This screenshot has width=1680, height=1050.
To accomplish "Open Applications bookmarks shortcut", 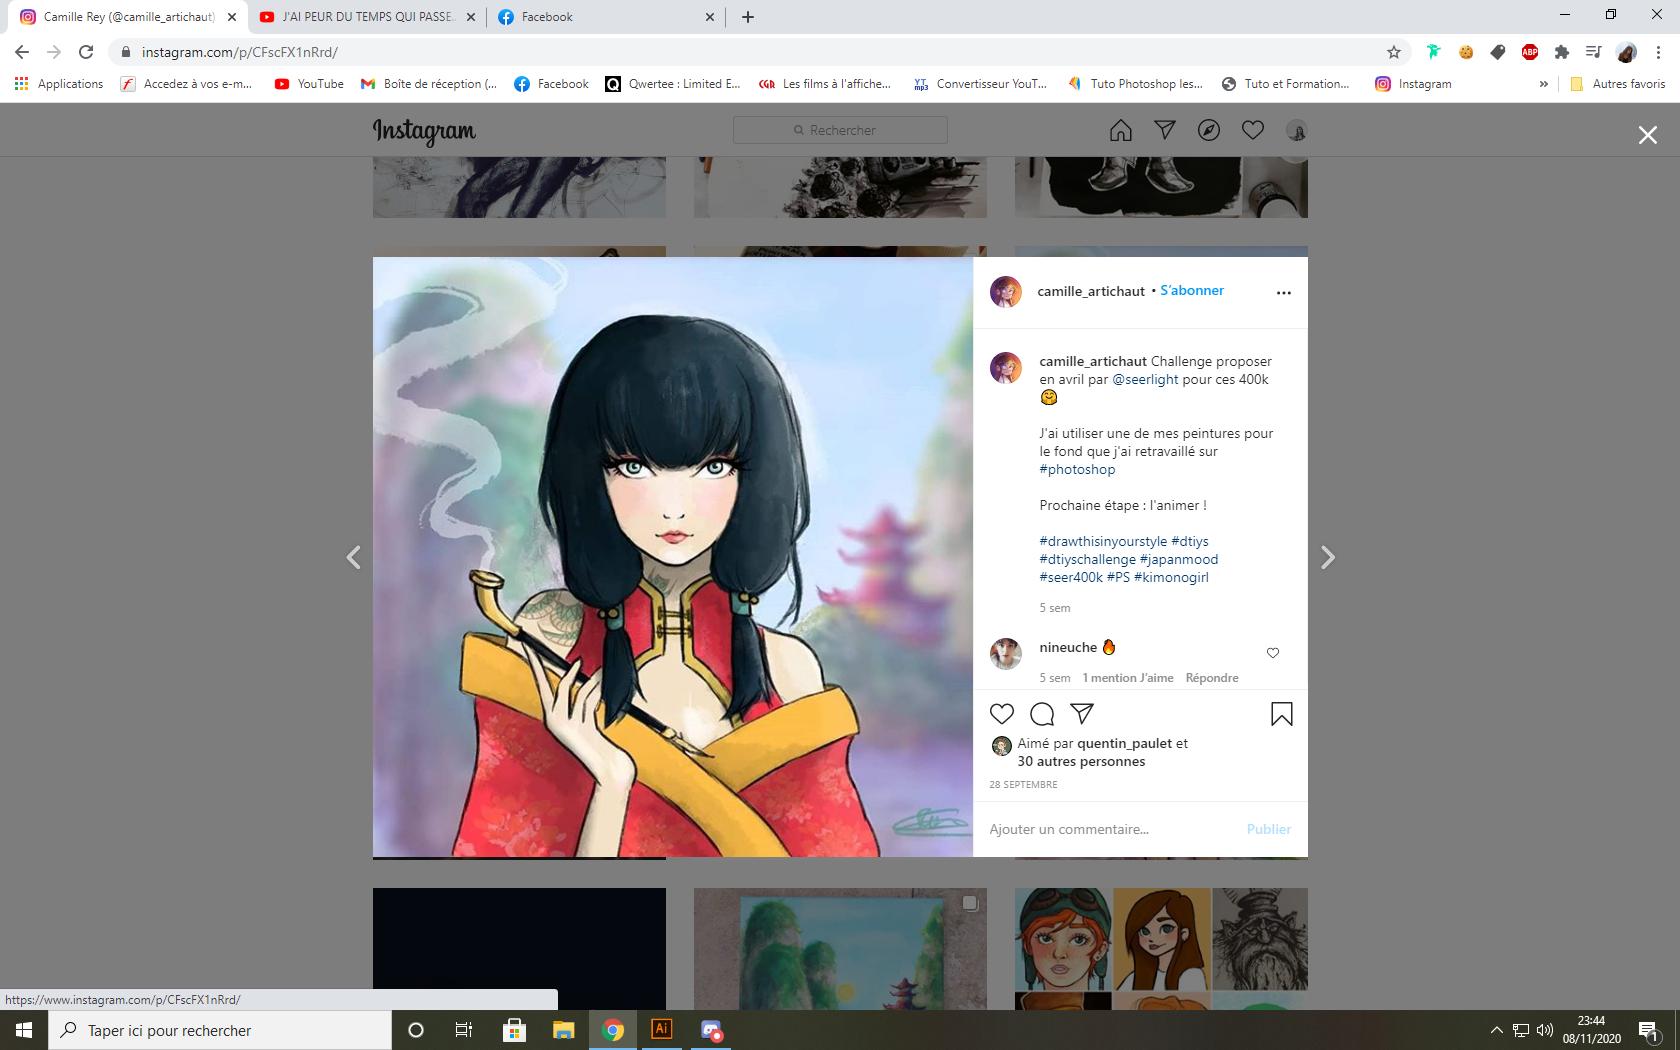I will click(x=59, y=84).
